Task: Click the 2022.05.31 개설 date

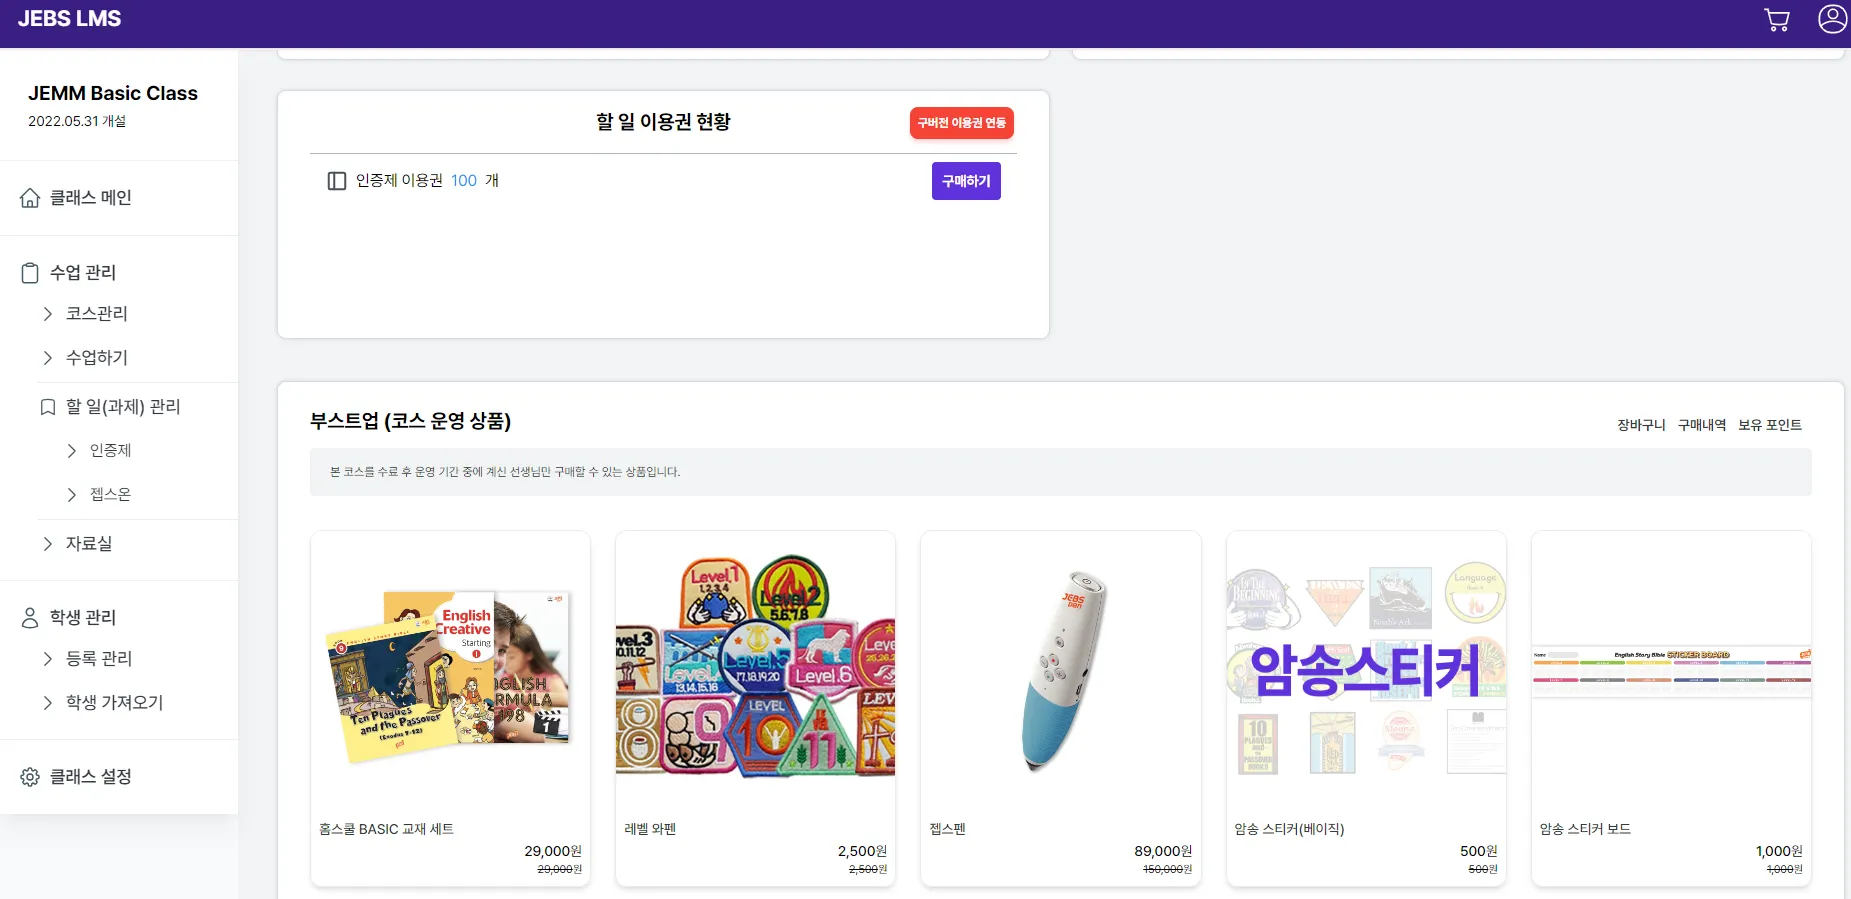Action: pyautogui.click(x=77, y=121)
